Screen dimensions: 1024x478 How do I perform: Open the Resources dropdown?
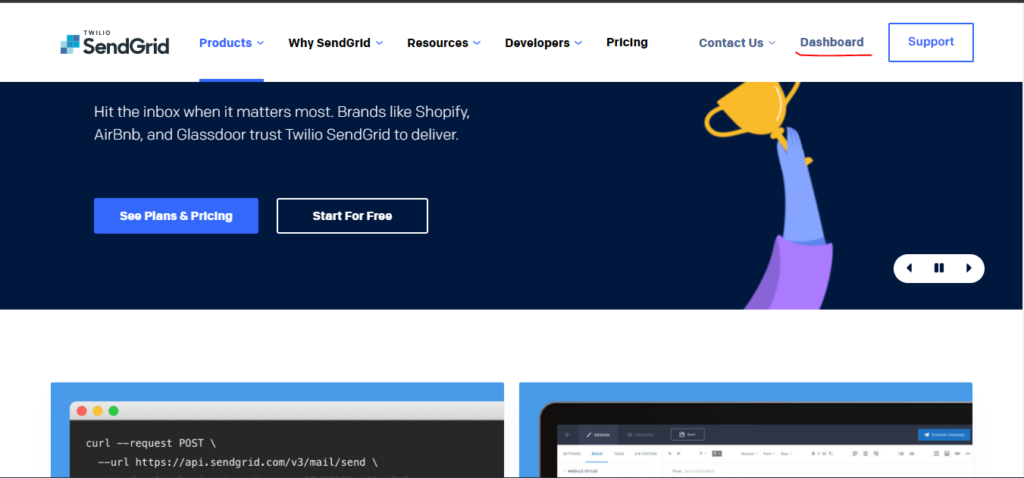(444, 43)
